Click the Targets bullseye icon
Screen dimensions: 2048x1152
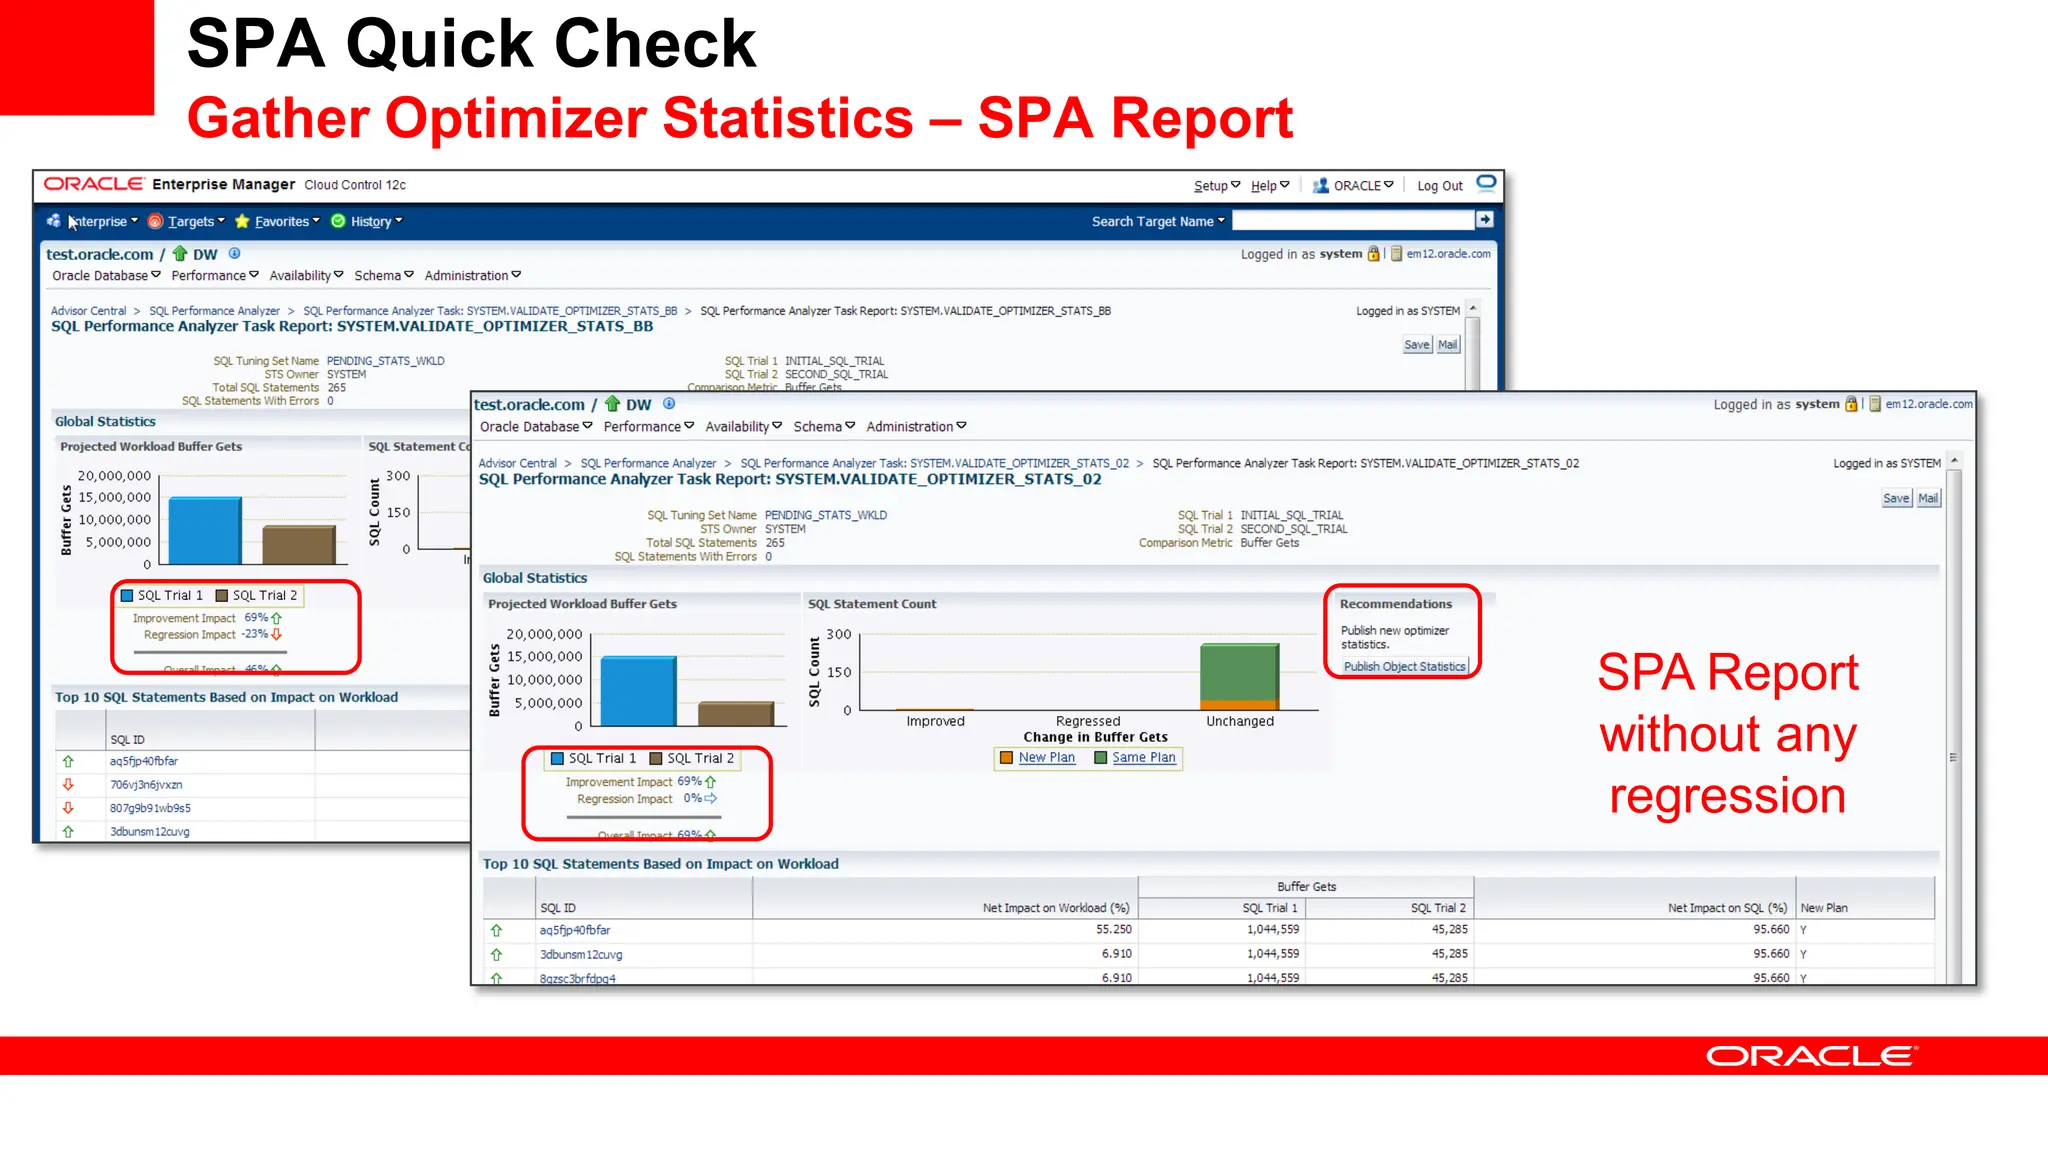155,221
